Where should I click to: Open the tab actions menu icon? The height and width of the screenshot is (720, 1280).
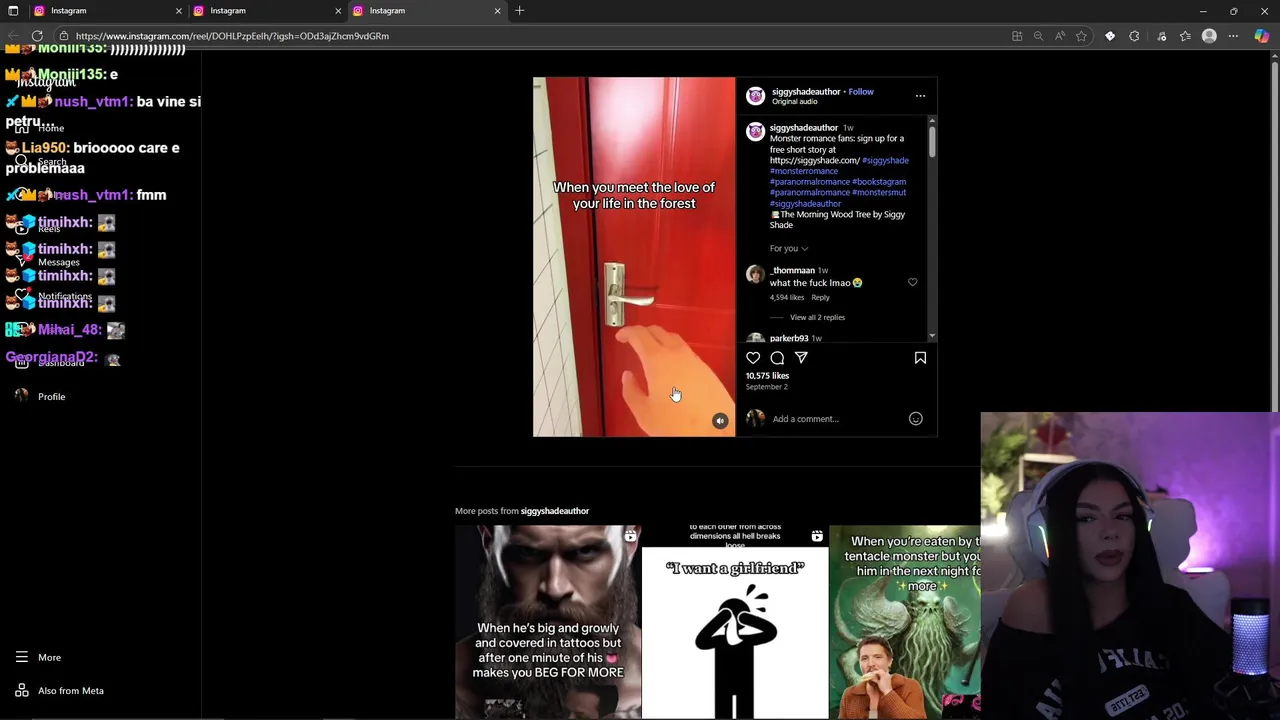pos(13,11)
